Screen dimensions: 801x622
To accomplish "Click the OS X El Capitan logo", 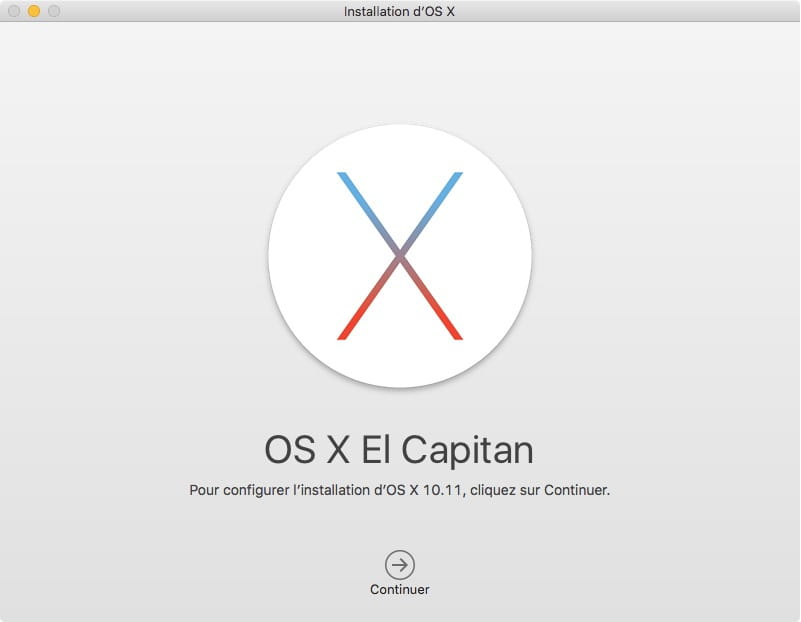I will point(400,256).
